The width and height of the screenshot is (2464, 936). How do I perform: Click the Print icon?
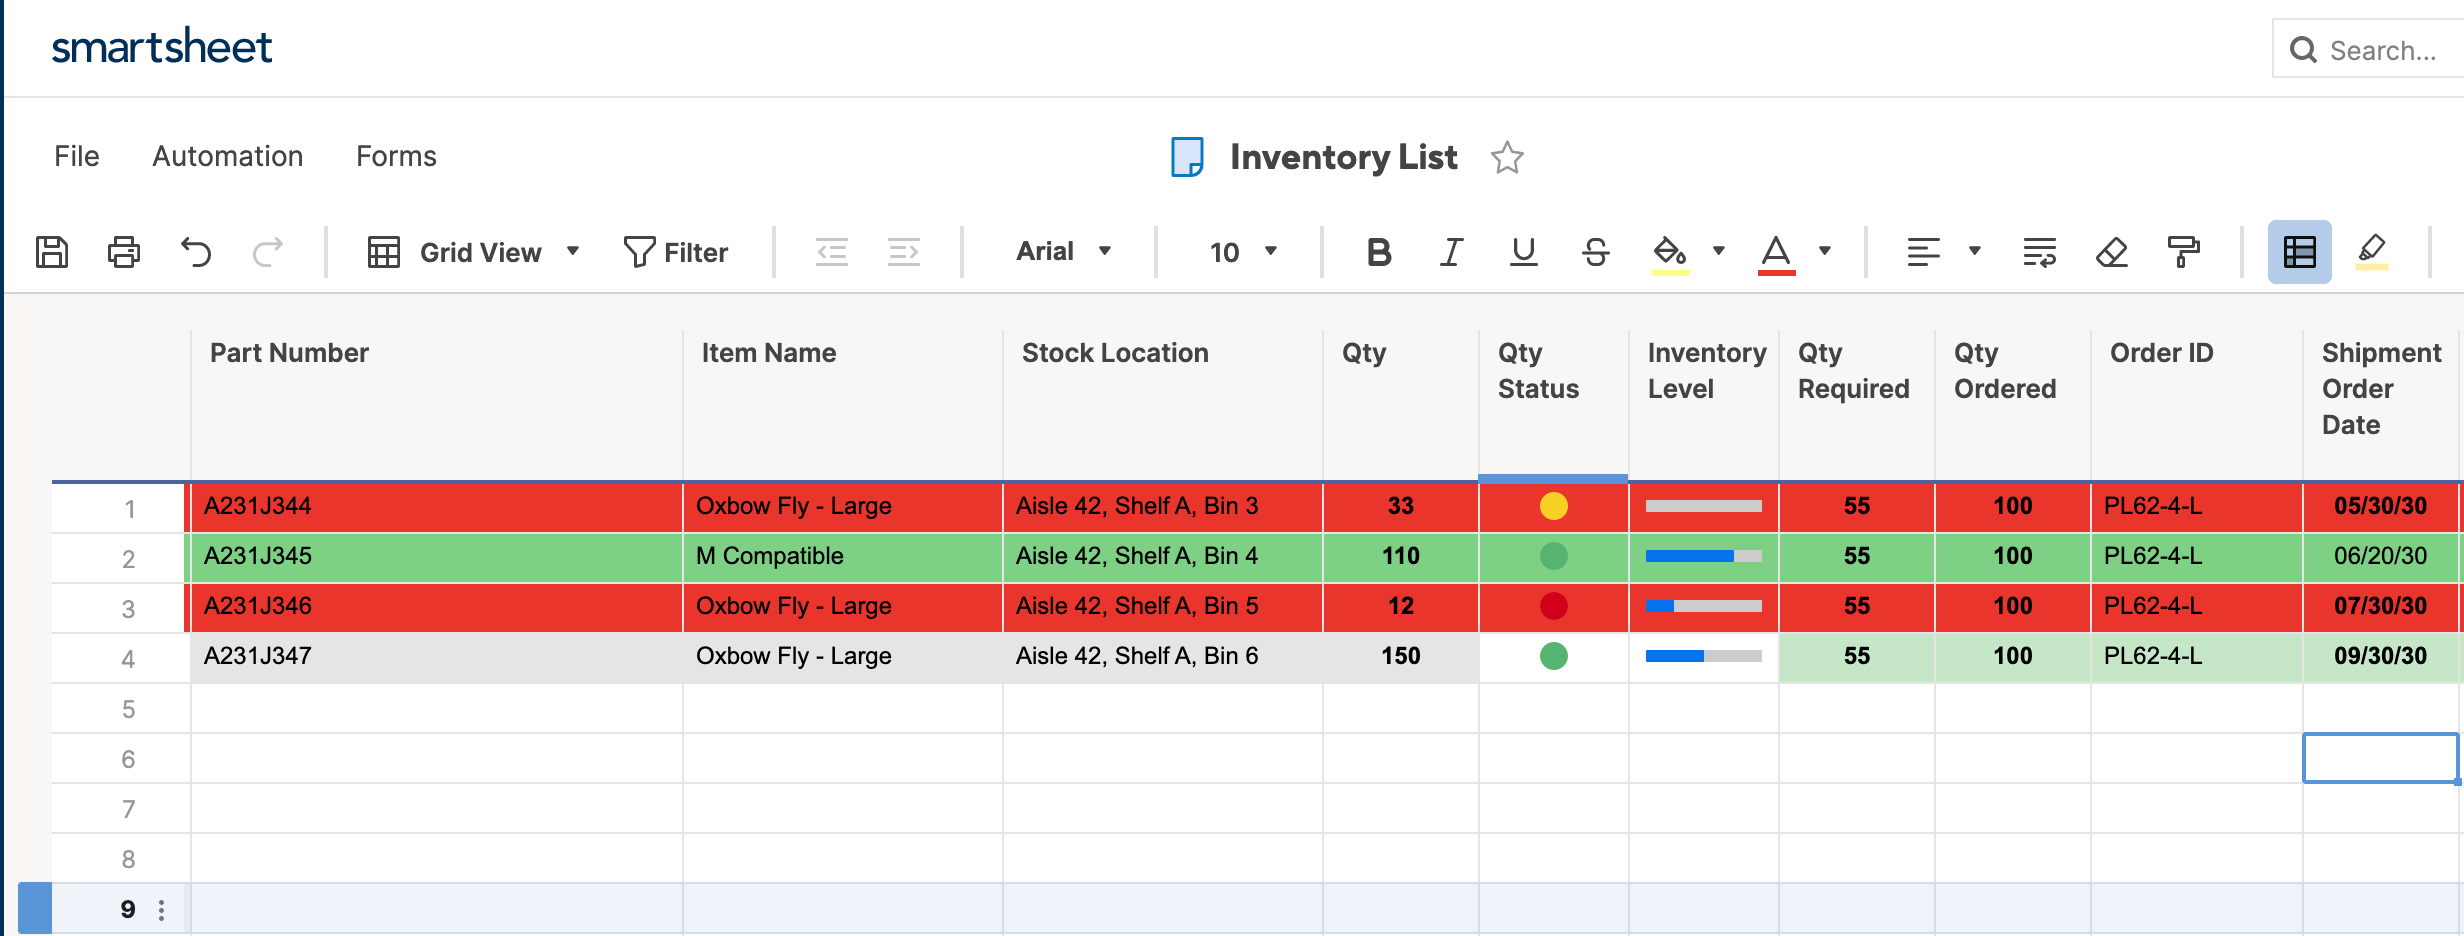click(124, 252)
